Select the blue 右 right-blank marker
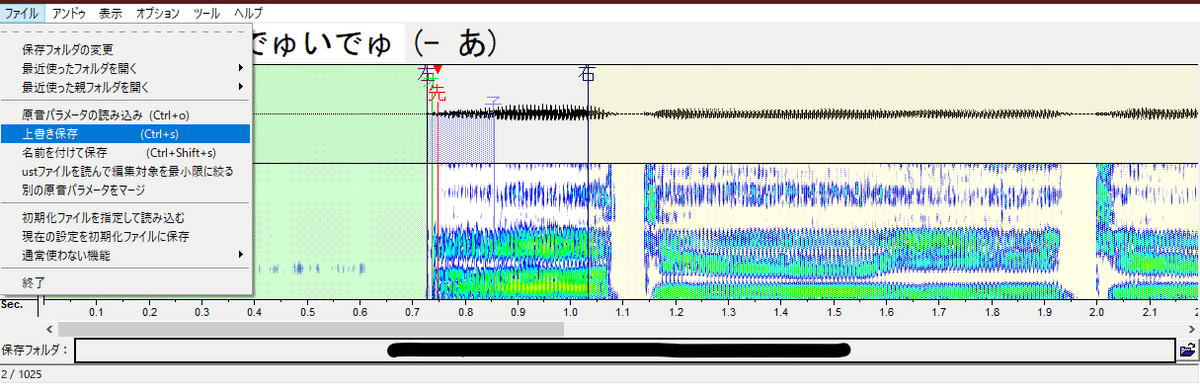Screen dimensions: 1200x384 [587, 73]
